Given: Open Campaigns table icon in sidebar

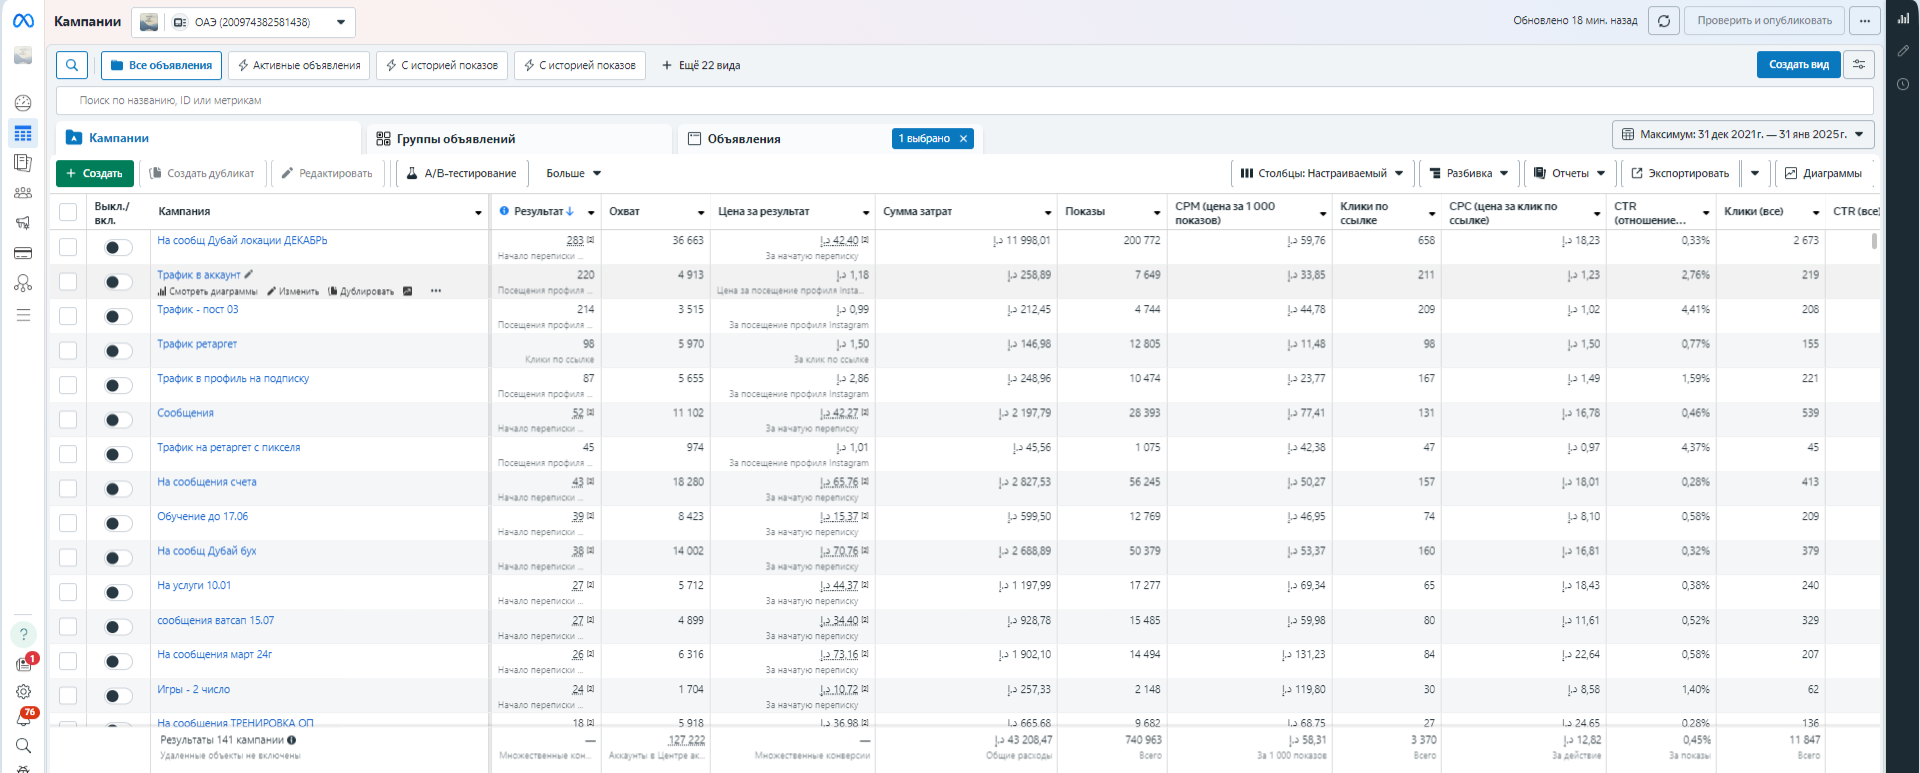Looking at the screenshot, I should pyautogui.click(x=22, y=133).
